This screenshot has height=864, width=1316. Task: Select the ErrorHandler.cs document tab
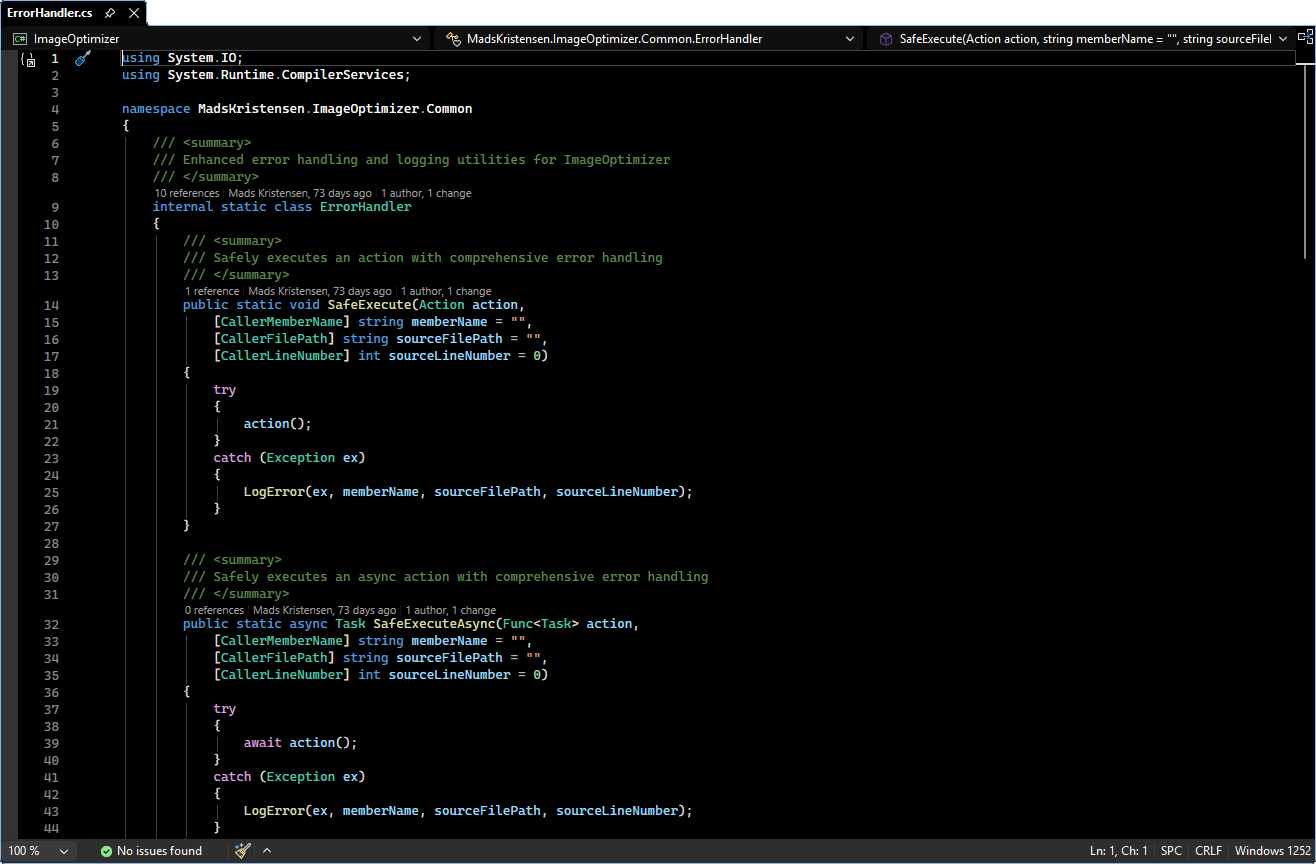point(49,13)
